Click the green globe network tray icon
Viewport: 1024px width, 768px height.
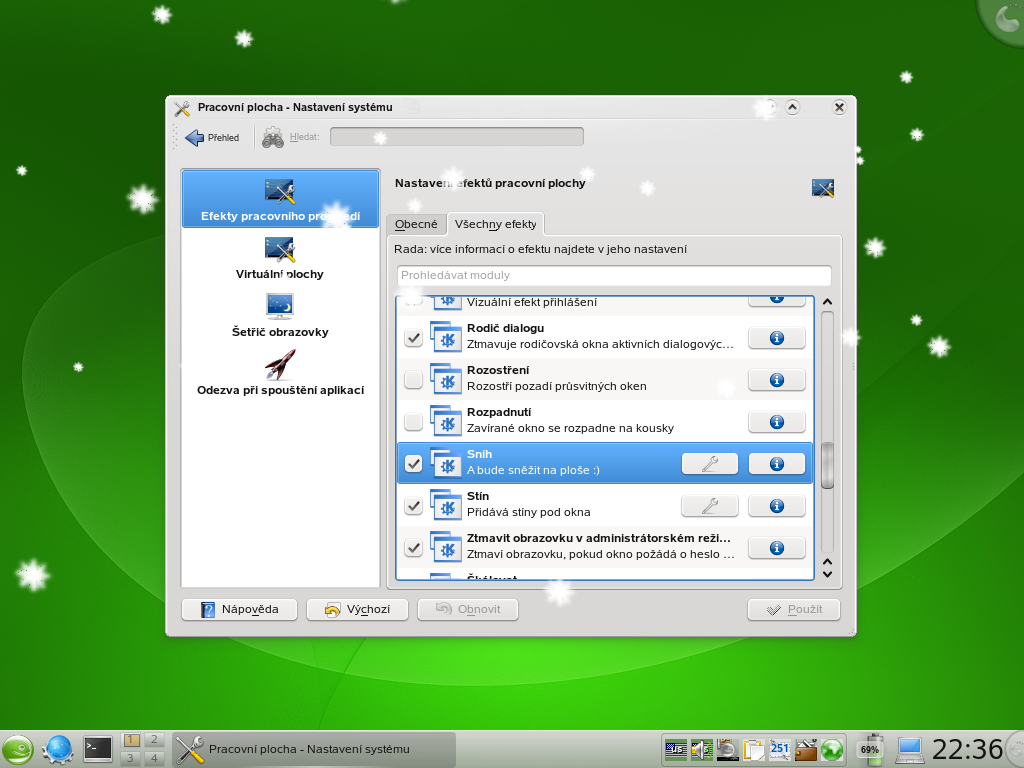pyautogui.click(x=832, y=750)
